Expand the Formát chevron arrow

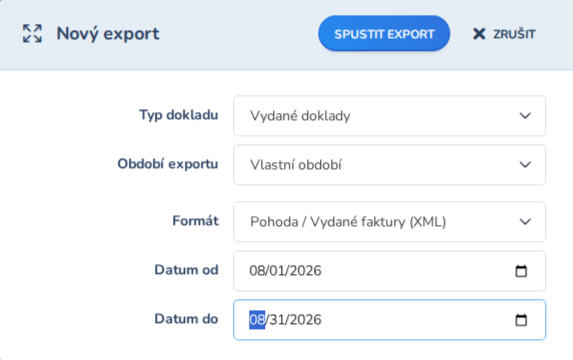point(525,222)
